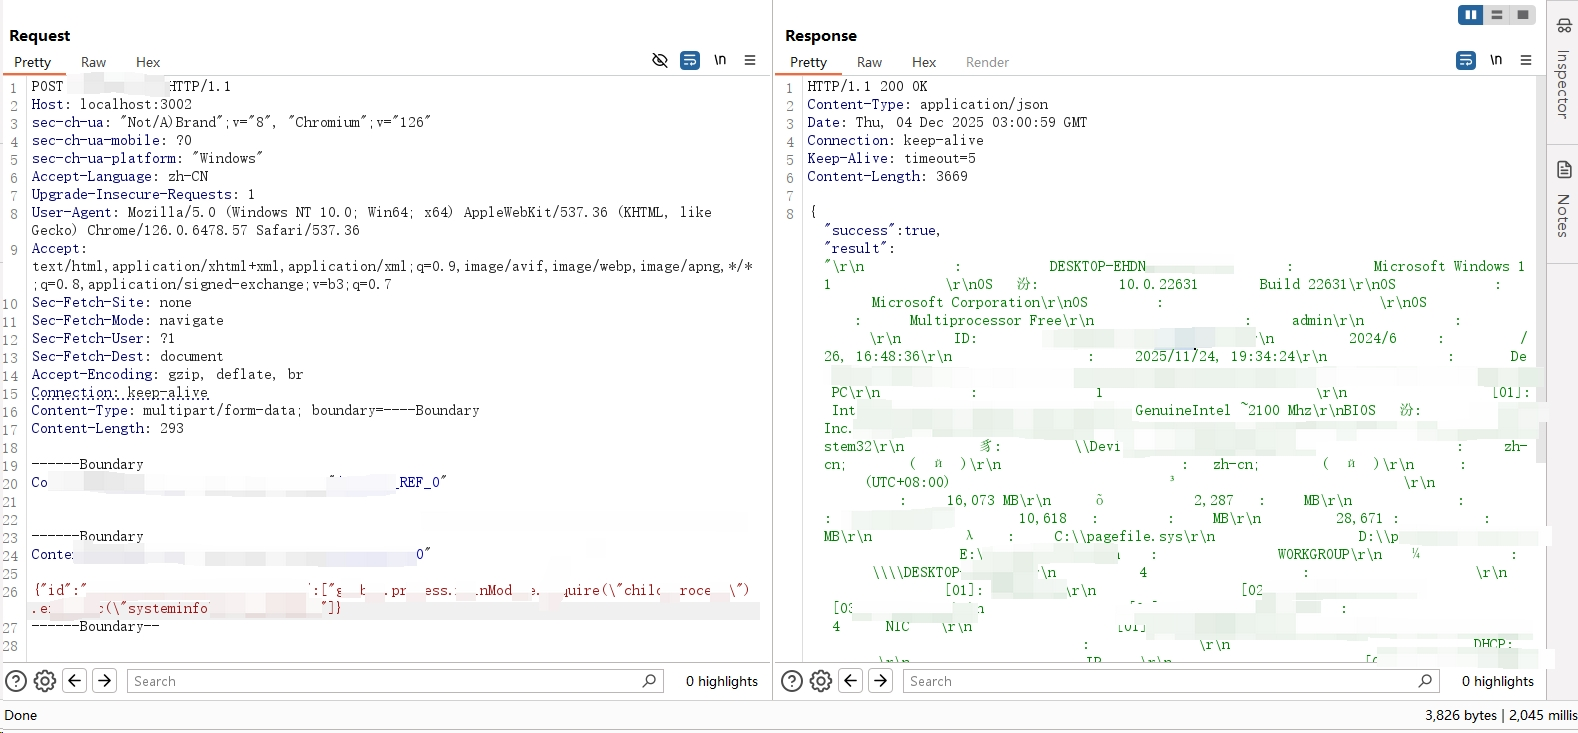Open the Response panel hamburger menu
This screenshot has height=733, width=1578.
click(1526, 60)
